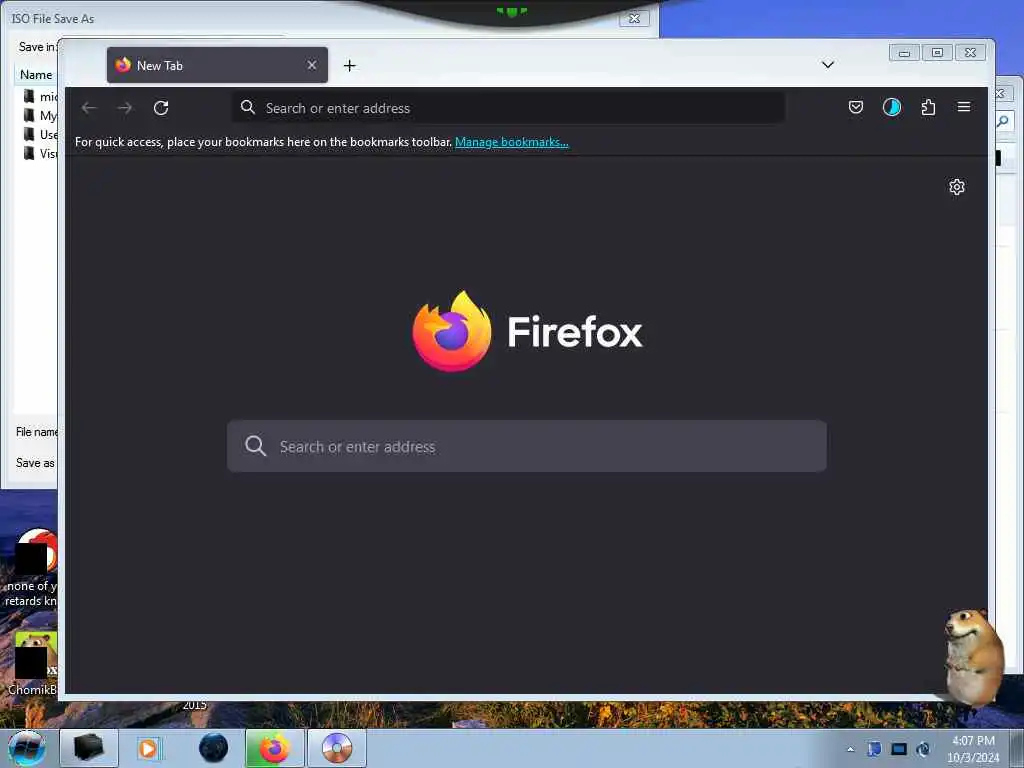Close the New Tab tab

pyautogui.click(x=312, y=65)
